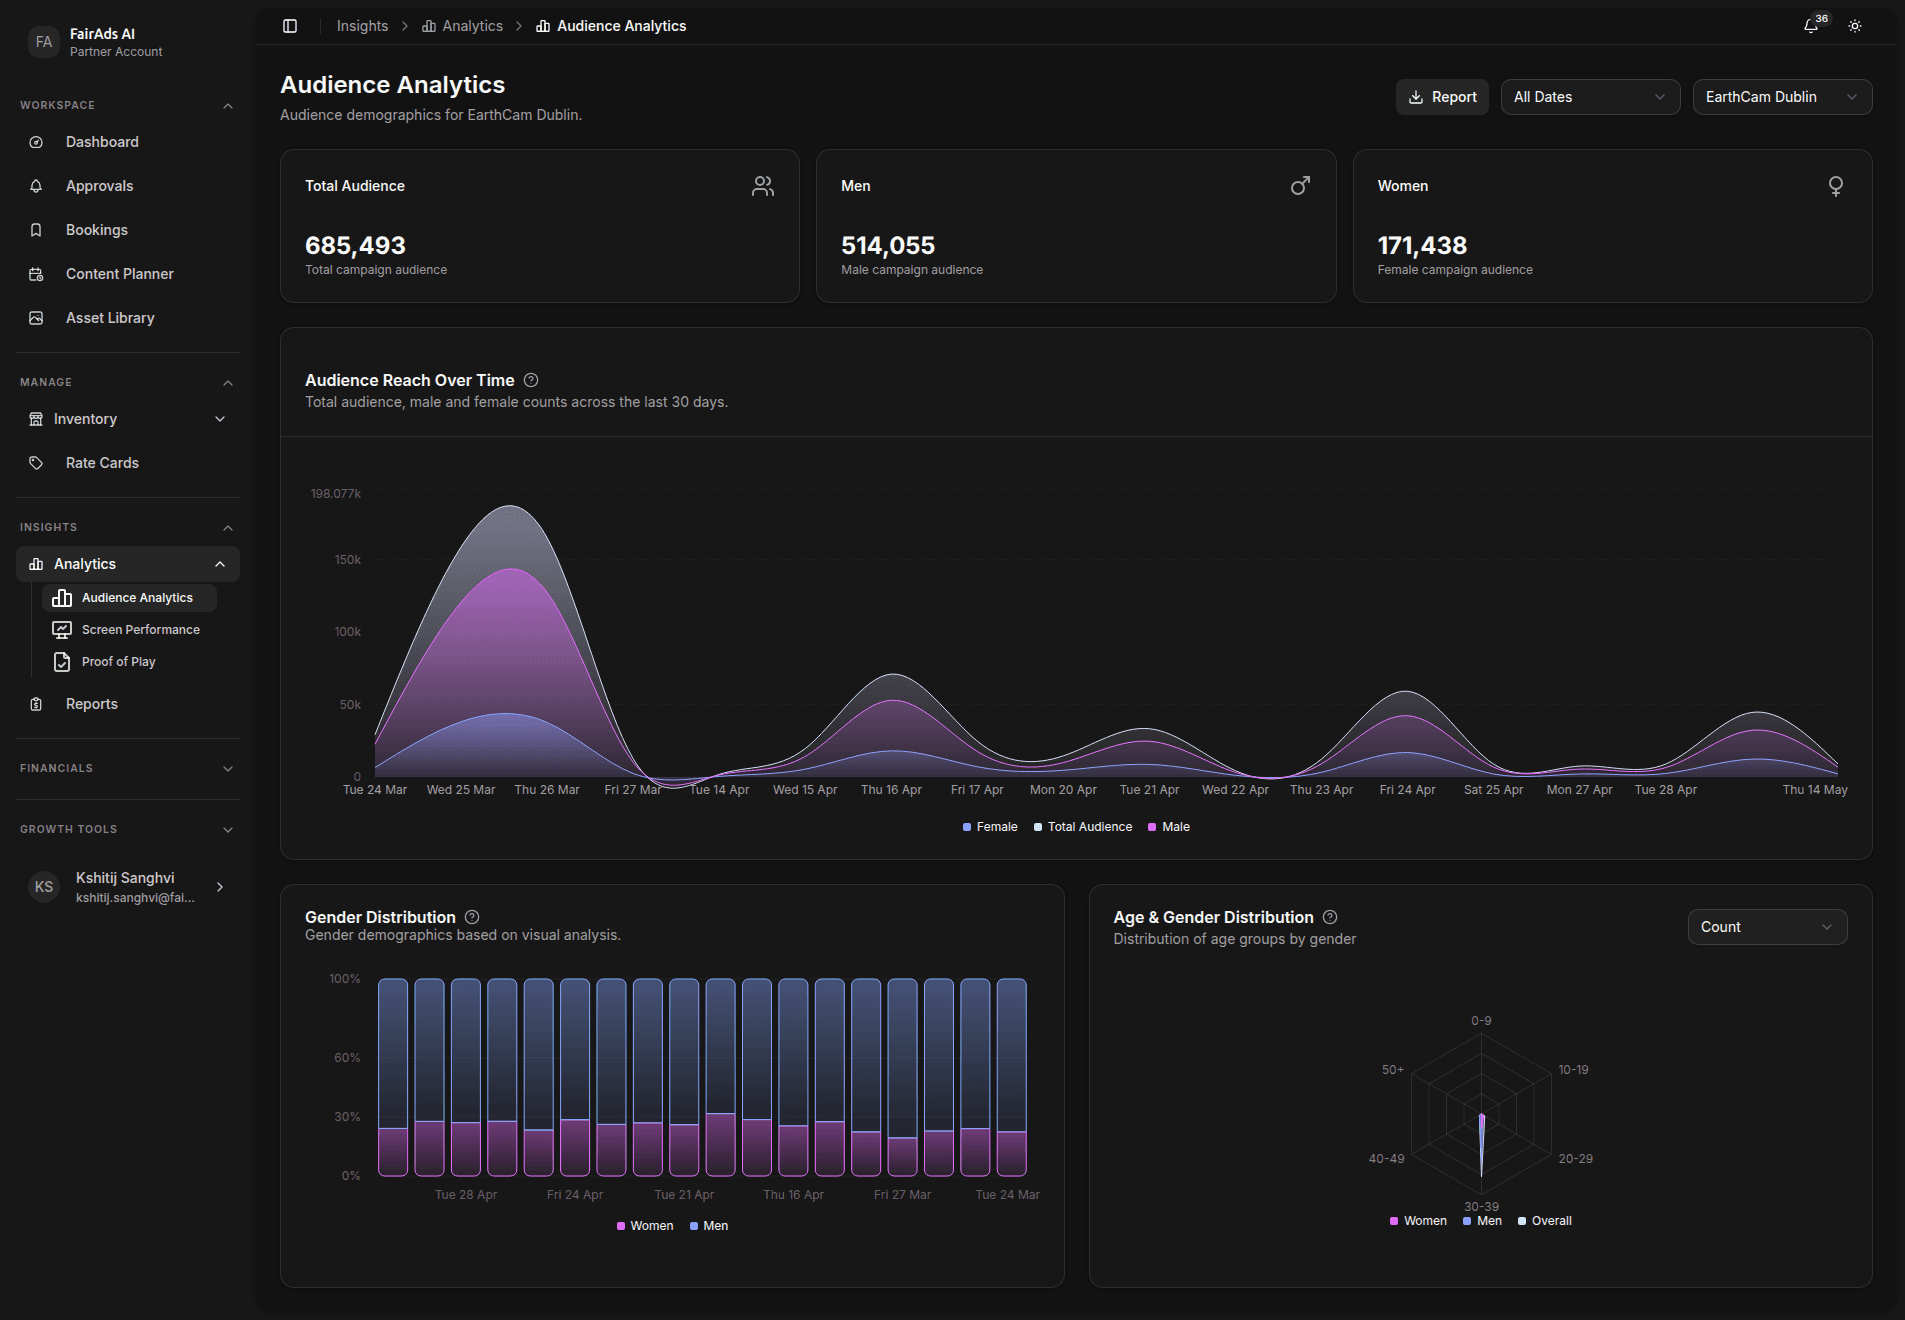Click the Bookings bookmark icon
This screenshot has width=1905, height=1320.
click(x=36, y=230)
